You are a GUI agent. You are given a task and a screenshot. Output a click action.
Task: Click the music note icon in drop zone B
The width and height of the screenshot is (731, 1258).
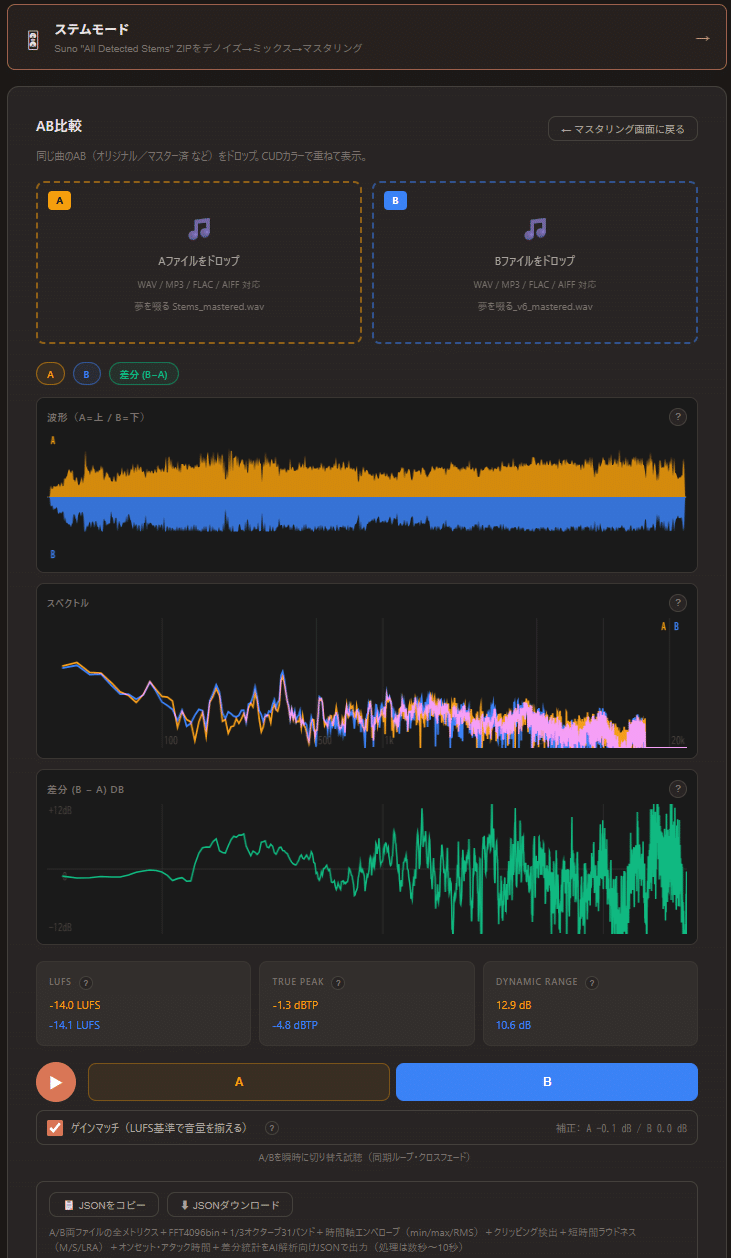[x=535, y=229]
